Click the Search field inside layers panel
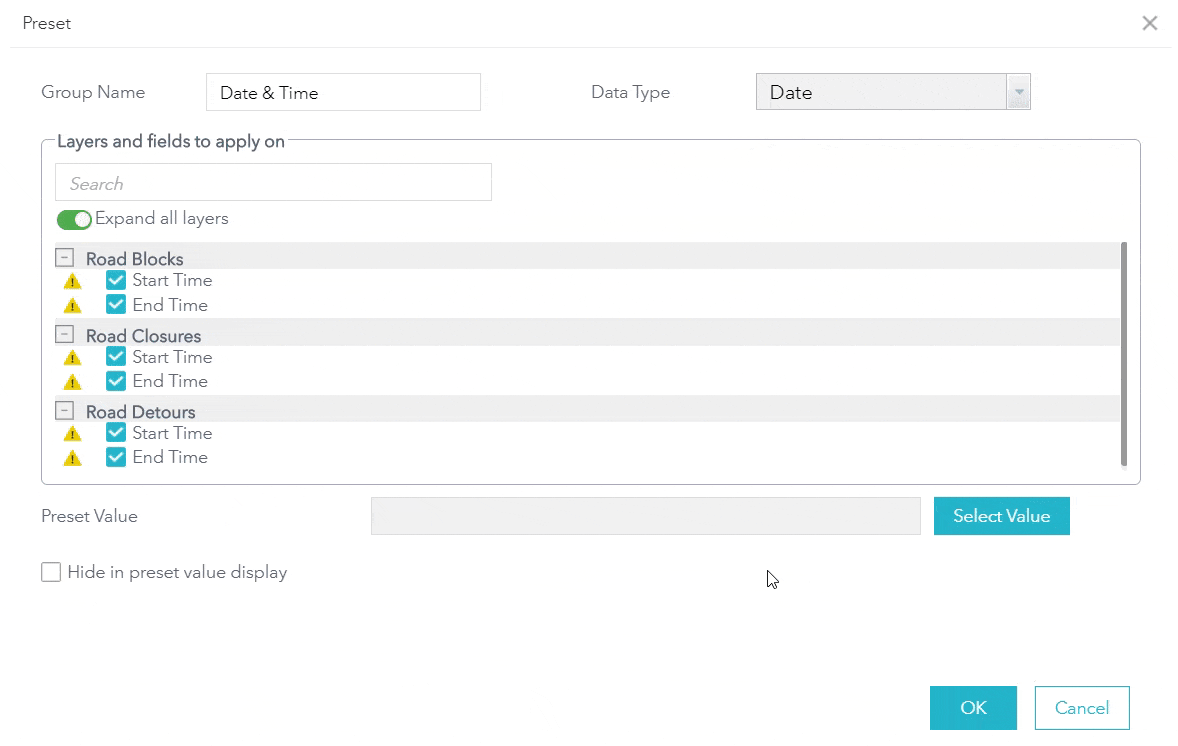Image resolution: width=1178 pixels, height=746 pixels. pyautogui.click(x=272, y=182)
